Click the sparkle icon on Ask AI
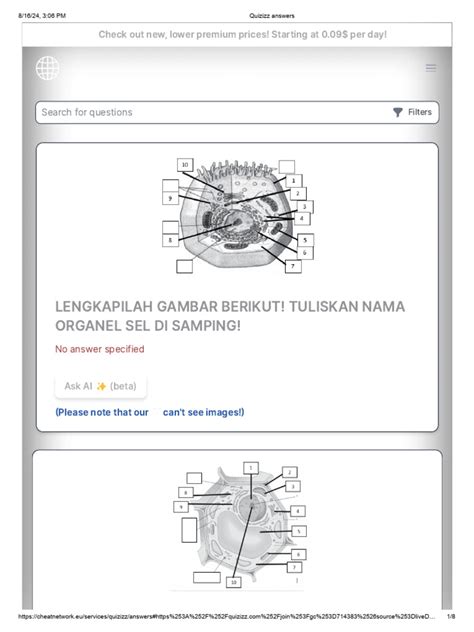Viewport: 474px width, 632px height. 101,386
